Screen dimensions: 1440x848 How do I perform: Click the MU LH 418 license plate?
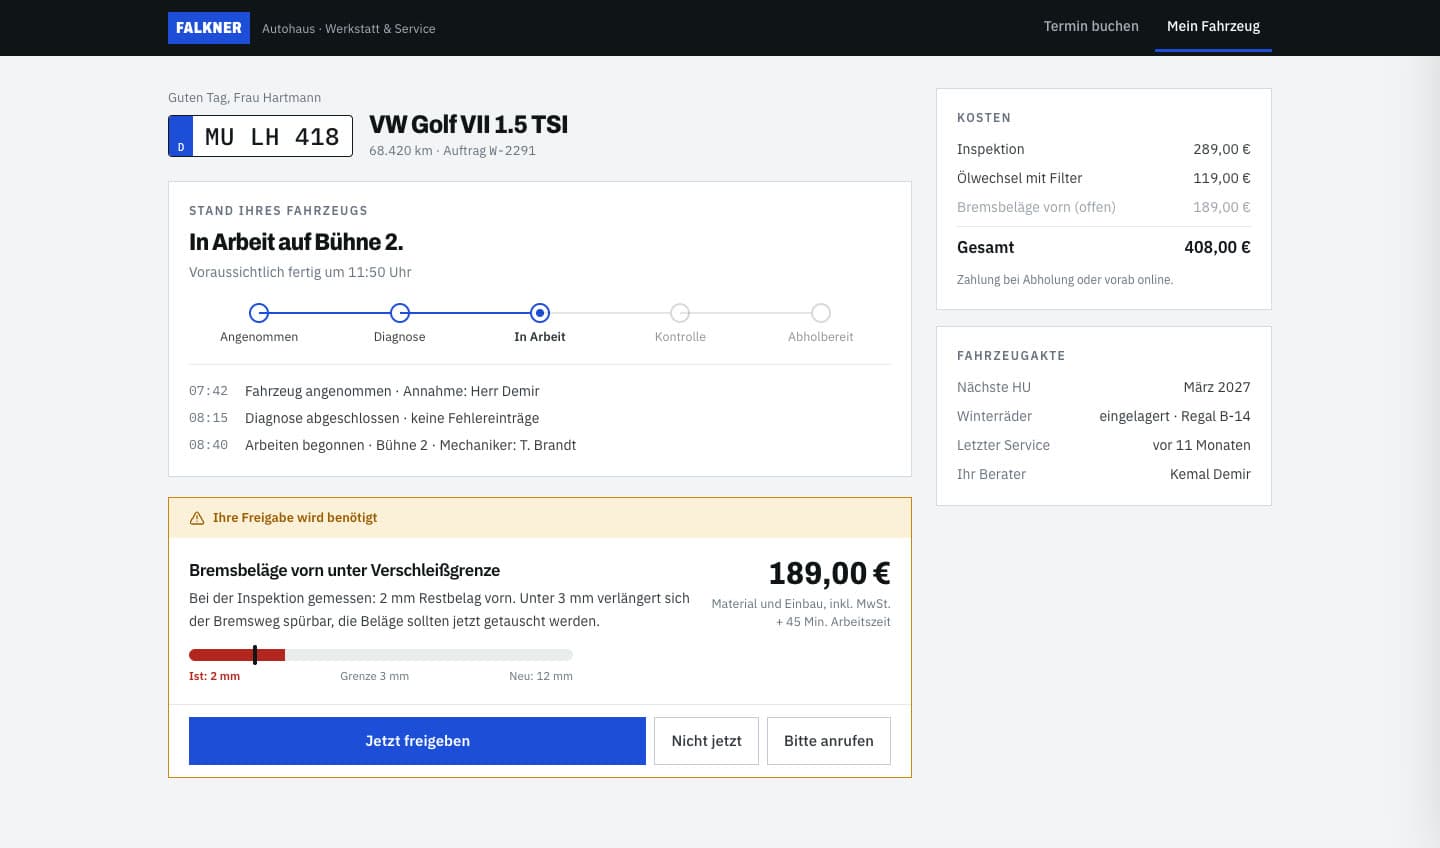(x=260, y=136)
